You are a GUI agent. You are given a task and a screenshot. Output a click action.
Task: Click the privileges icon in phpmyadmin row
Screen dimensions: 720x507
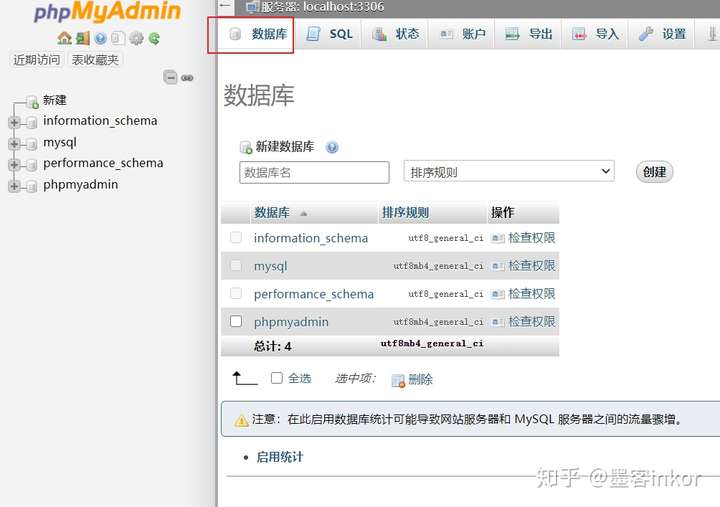click(x=498, y=322)
